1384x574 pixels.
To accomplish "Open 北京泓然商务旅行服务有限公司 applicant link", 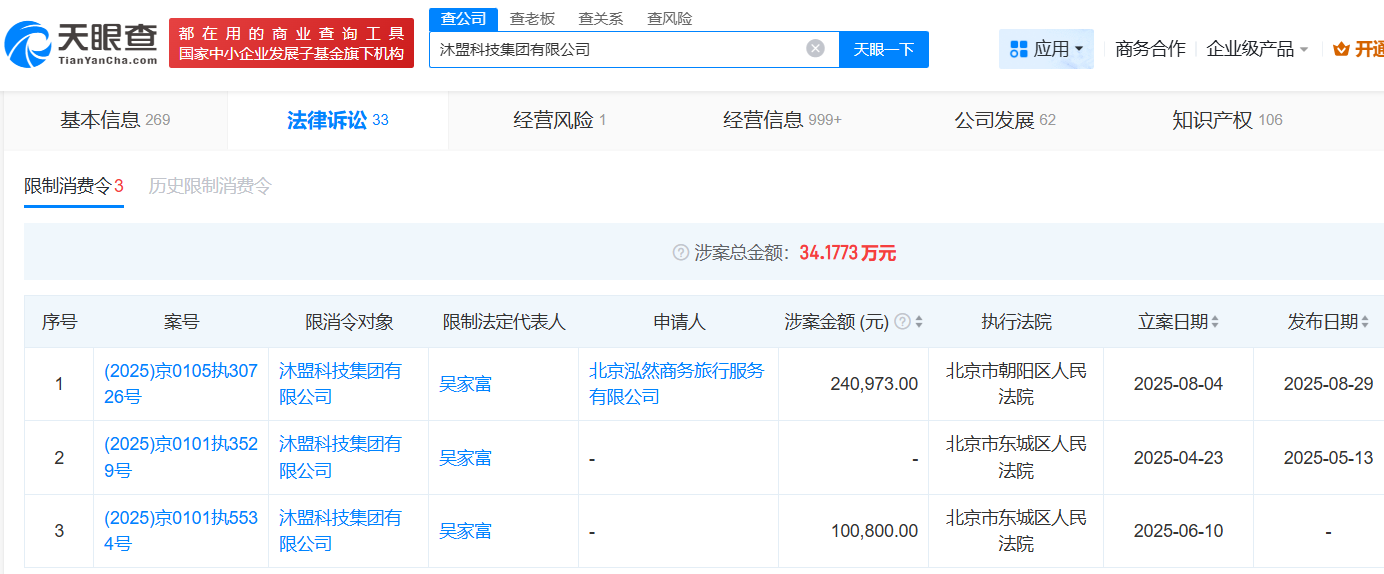I will pyautogui.click(x=676, y=383).
